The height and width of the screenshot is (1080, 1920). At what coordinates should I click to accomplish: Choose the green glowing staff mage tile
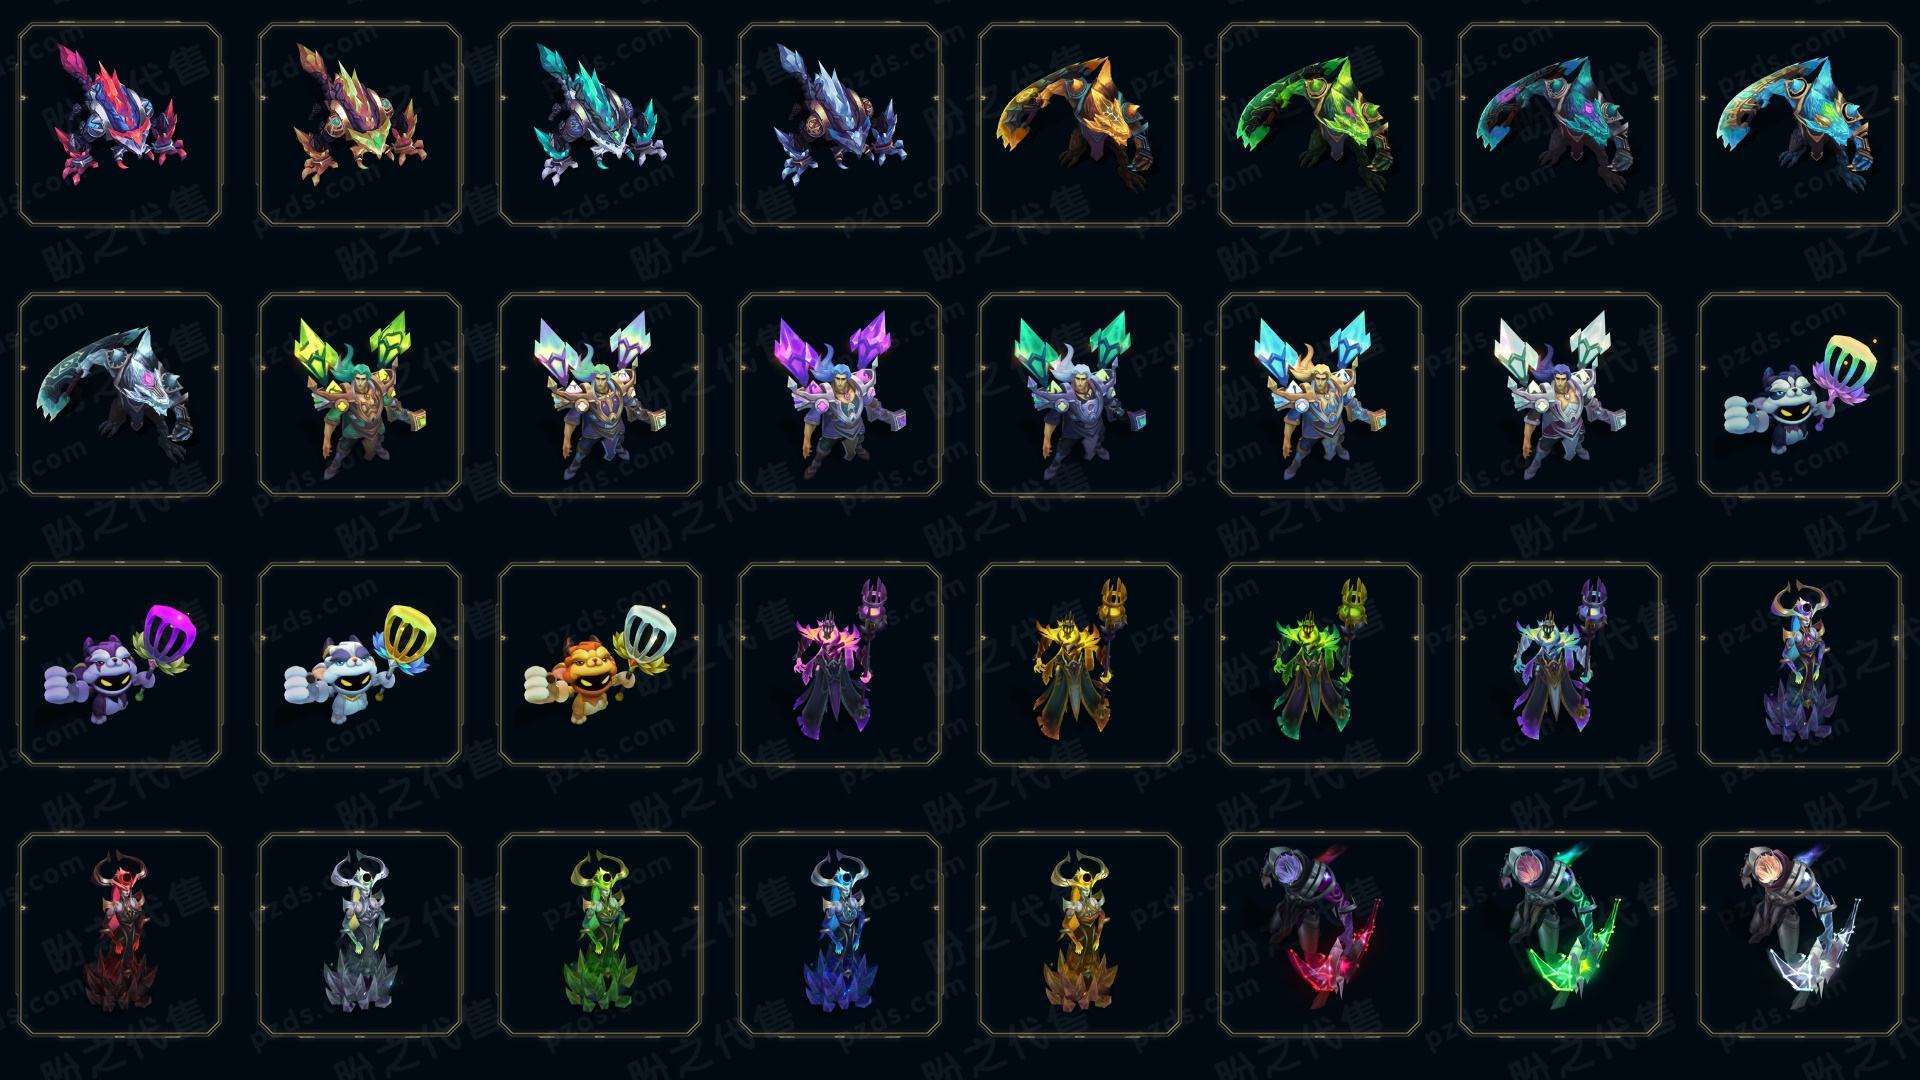1320,664
